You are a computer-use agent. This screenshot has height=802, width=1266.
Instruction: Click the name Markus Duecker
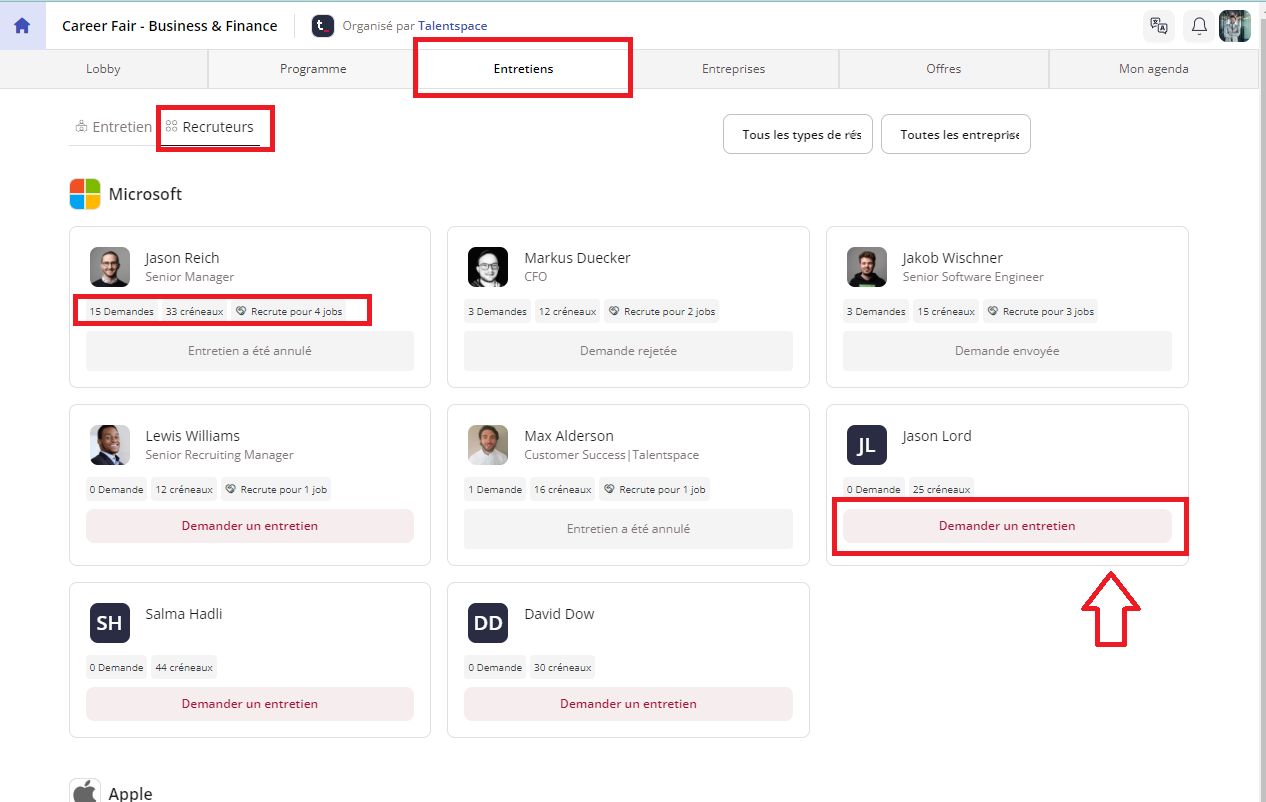point(577,258)
